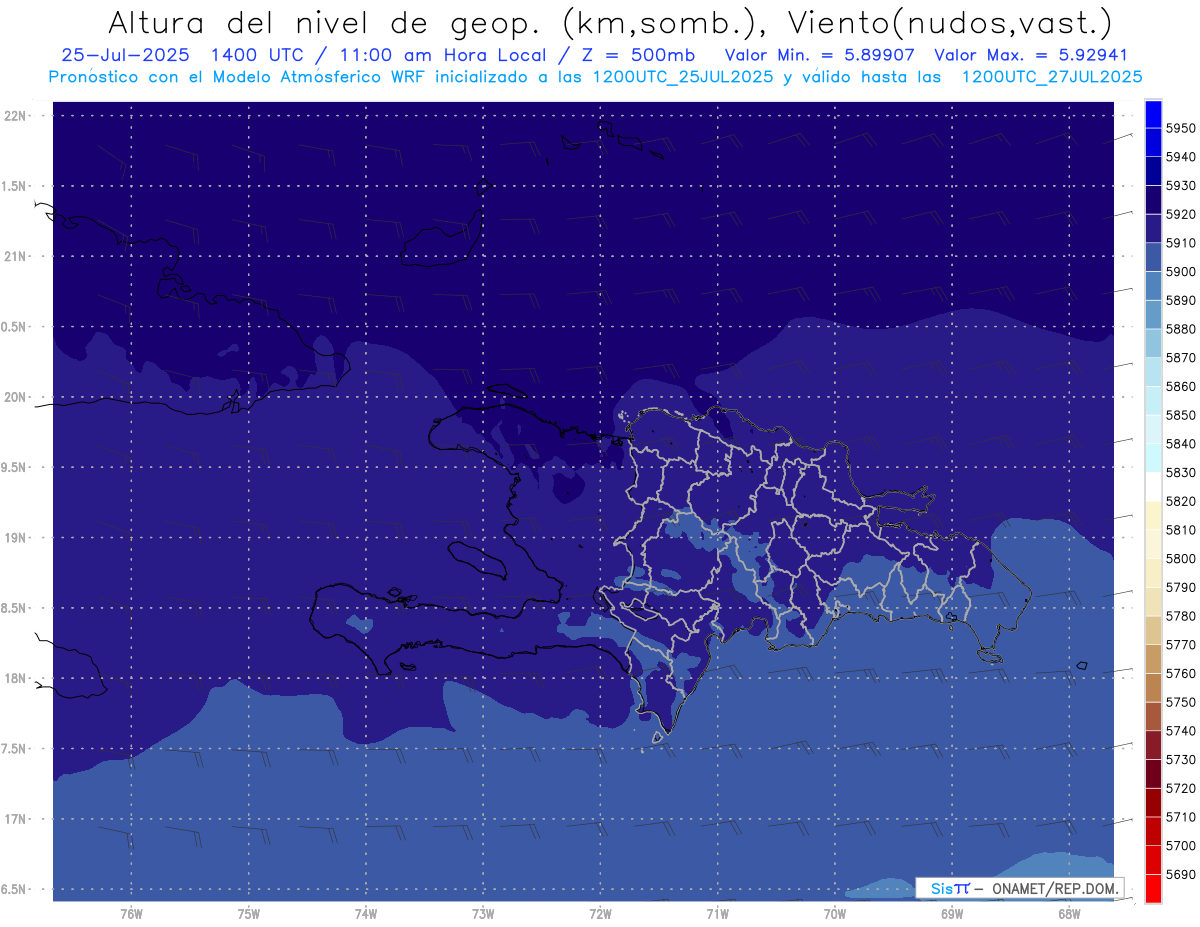Pick the legend color between 5860 and 5870

pos(1153,372)
